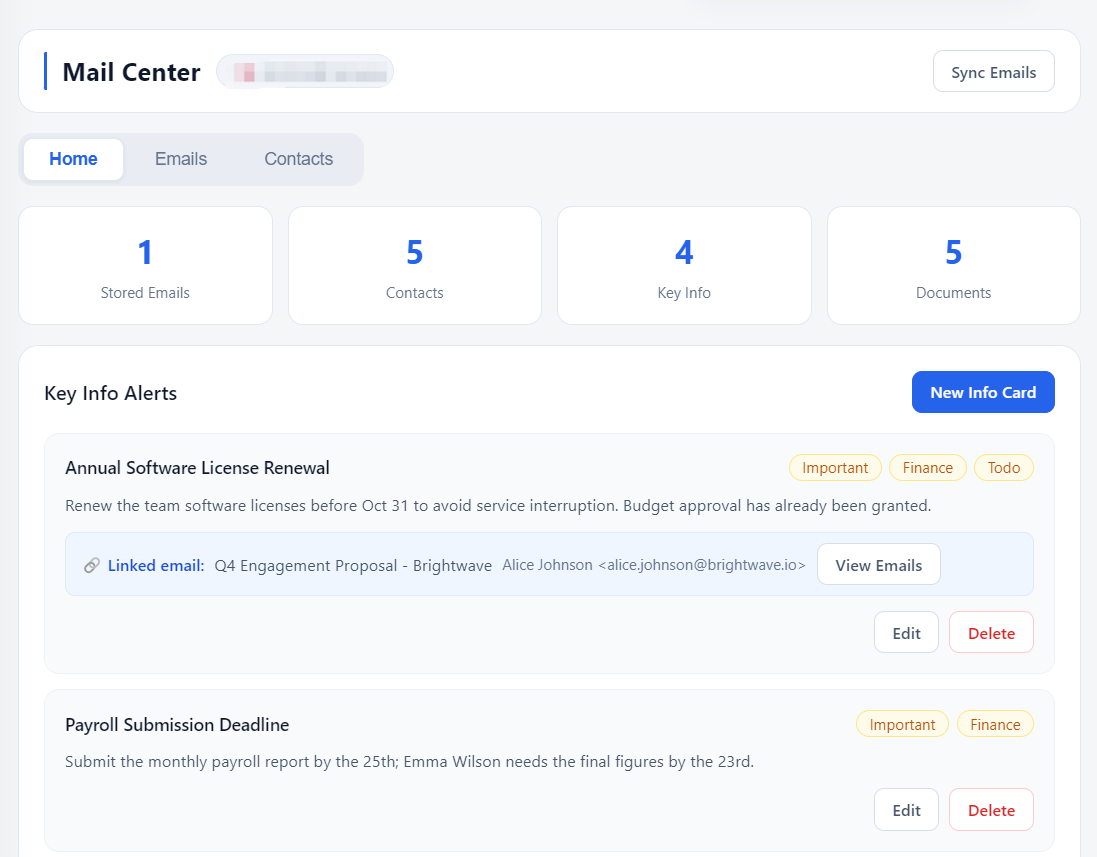Viewport: 1097px width, 857px height.
Task: Open the Emails tab
Action: 181,159
